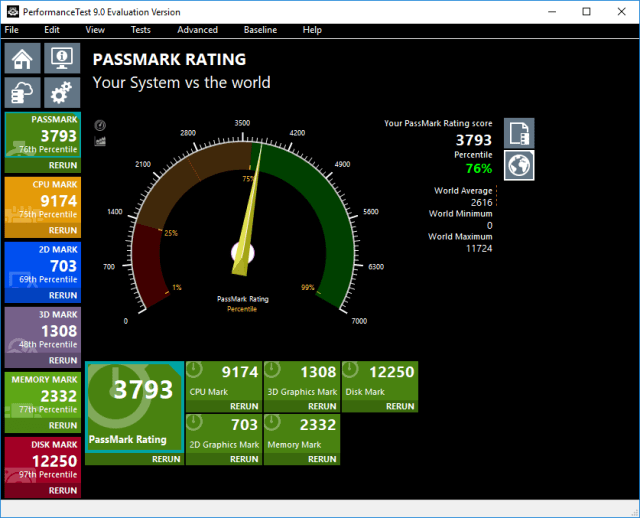Select the PASSMARK 3793 sidebar tile

pos(43,135)
